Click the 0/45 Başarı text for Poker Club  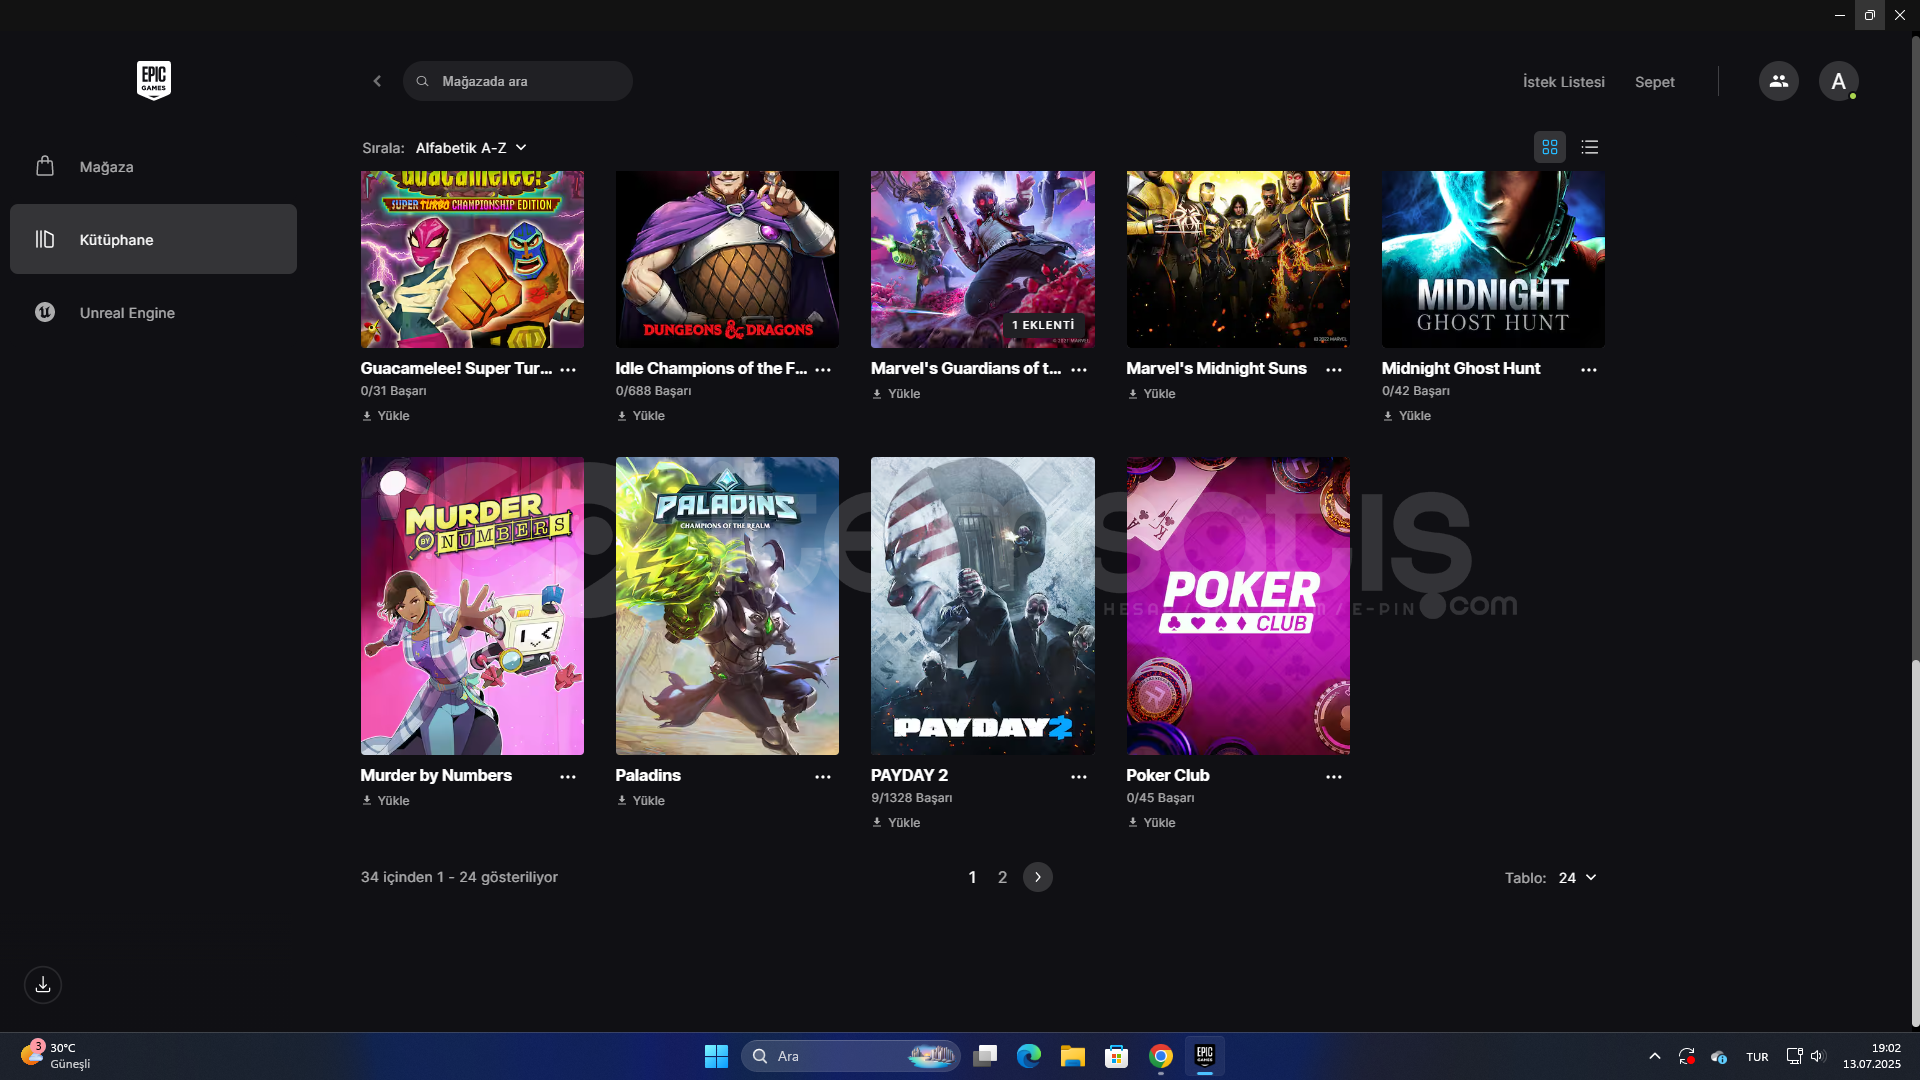[1160, 798]
